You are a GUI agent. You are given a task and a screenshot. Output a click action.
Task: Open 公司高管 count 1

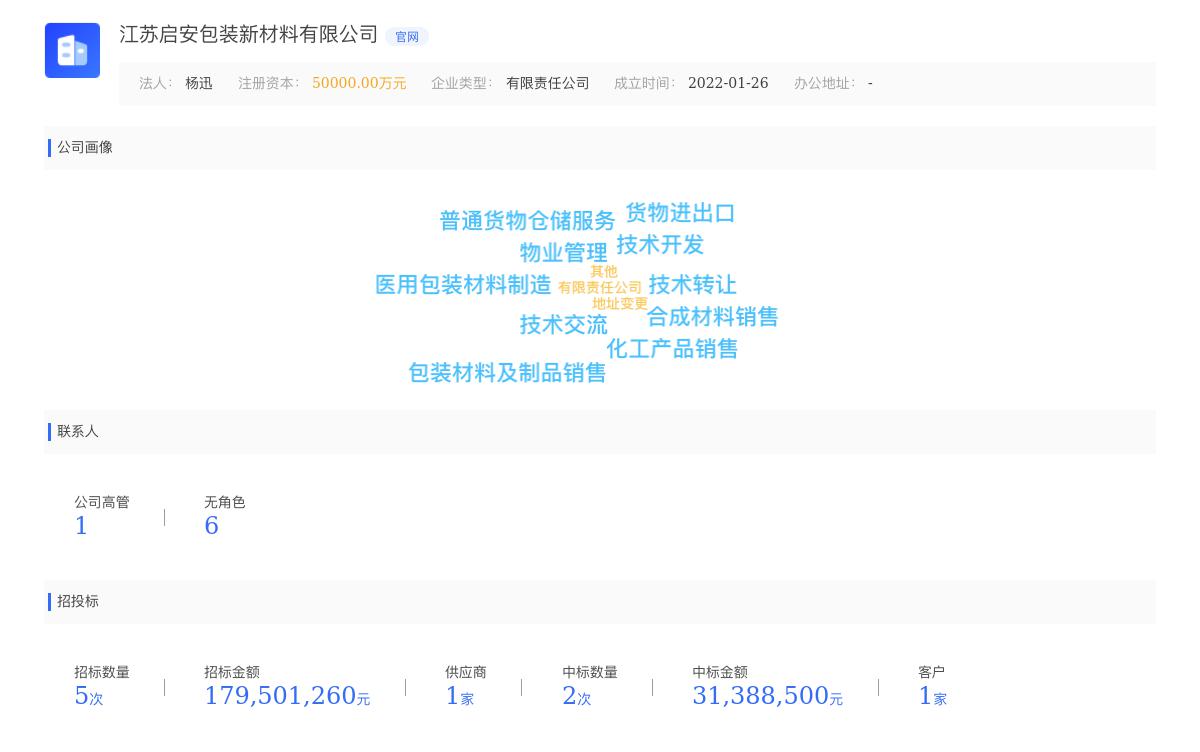81,526
